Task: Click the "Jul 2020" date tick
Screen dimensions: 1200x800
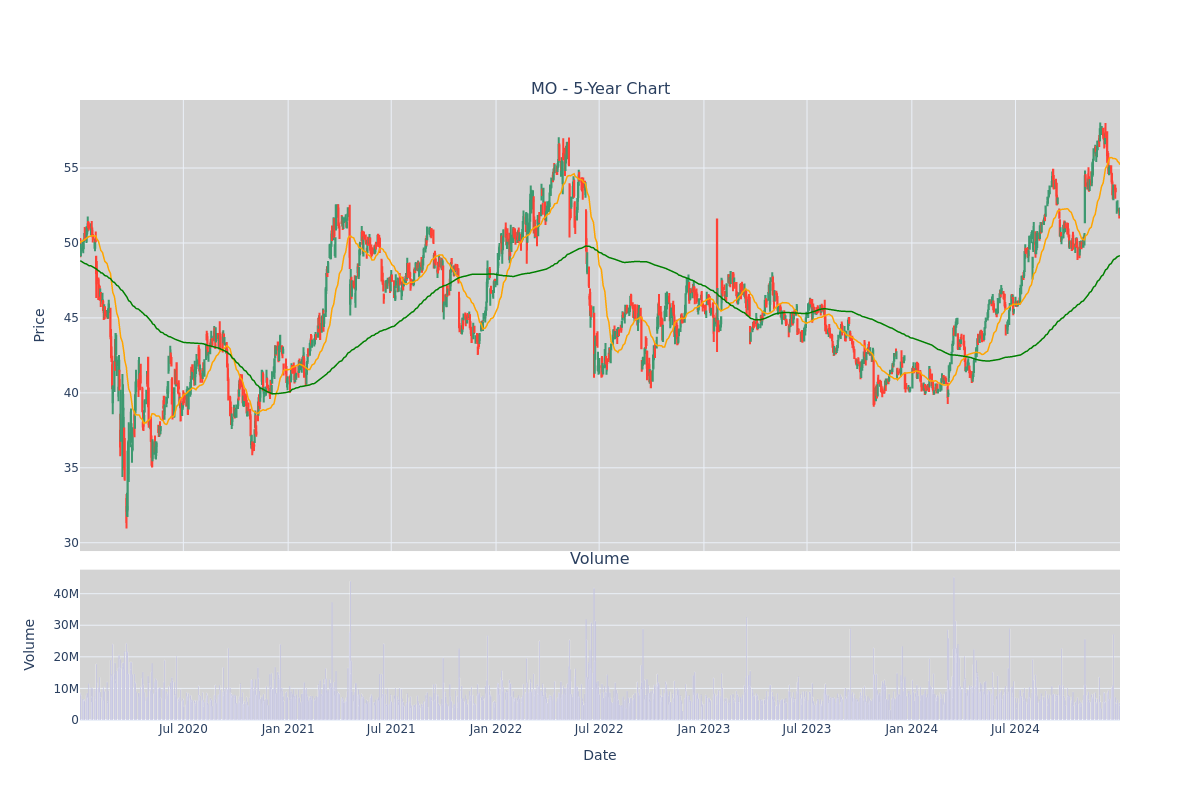Action: point(183,729)
